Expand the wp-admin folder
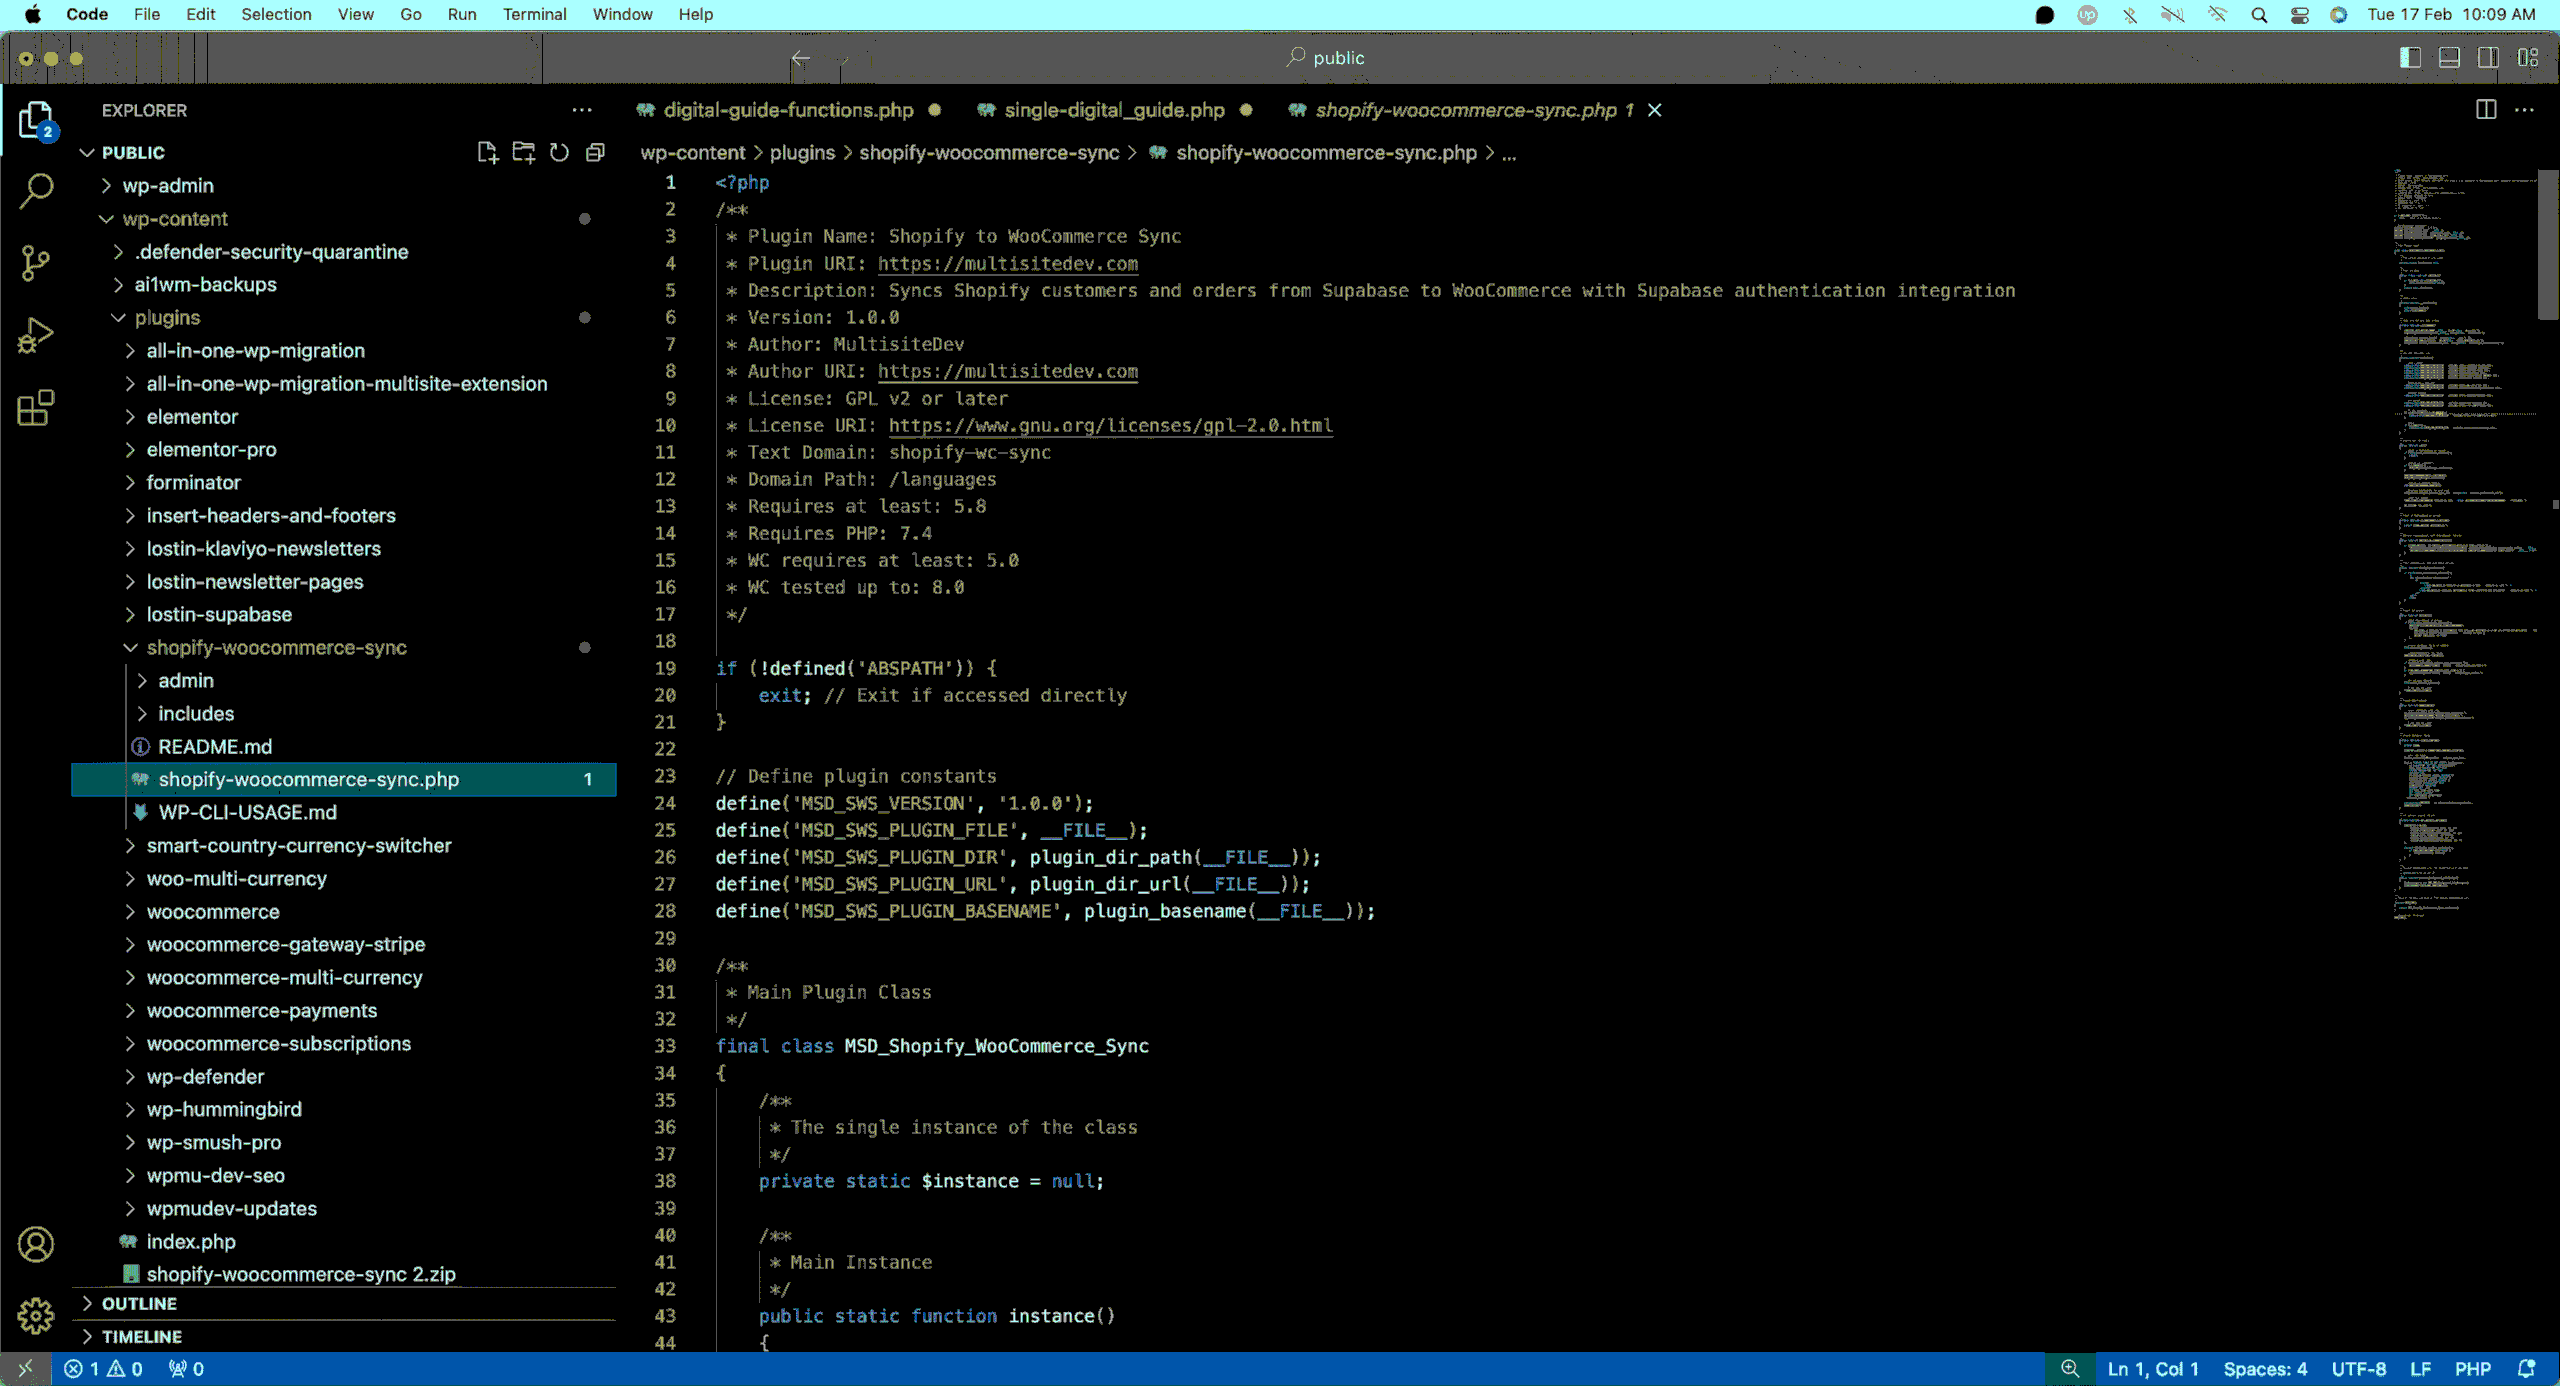 click(x=167, y=185)
